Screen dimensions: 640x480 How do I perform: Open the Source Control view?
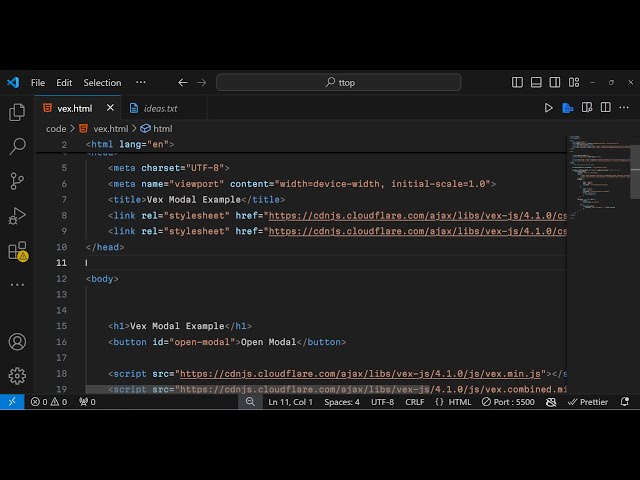click(x=17, y=181)
